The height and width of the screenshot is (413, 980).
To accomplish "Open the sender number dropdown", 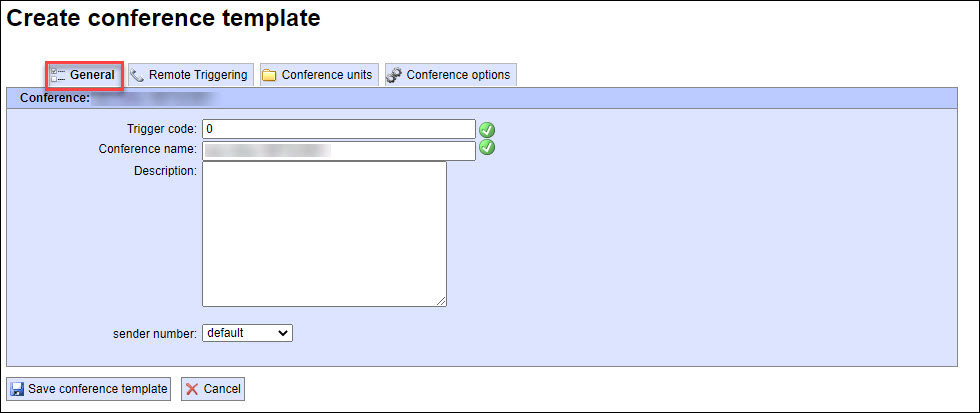I will pyautogui.click(x=248, y=333).
